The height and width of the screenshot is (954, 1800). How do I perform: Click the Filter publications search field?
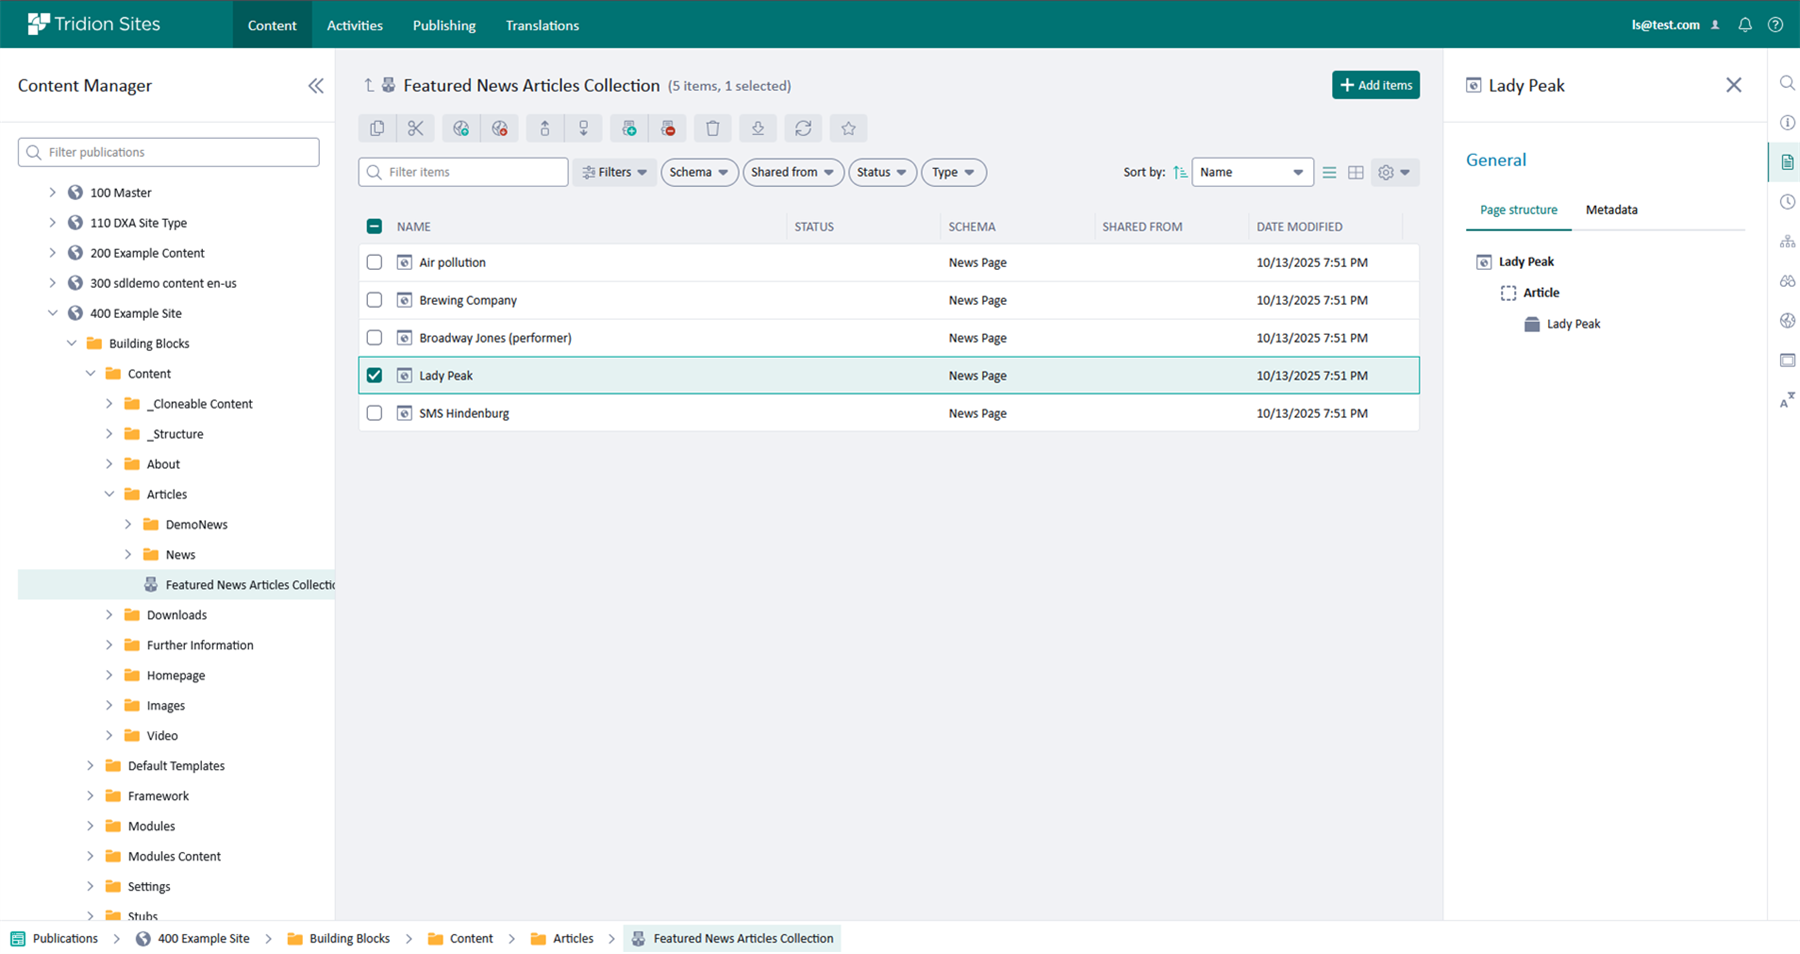pyautogui.click(x=169, y=152)
